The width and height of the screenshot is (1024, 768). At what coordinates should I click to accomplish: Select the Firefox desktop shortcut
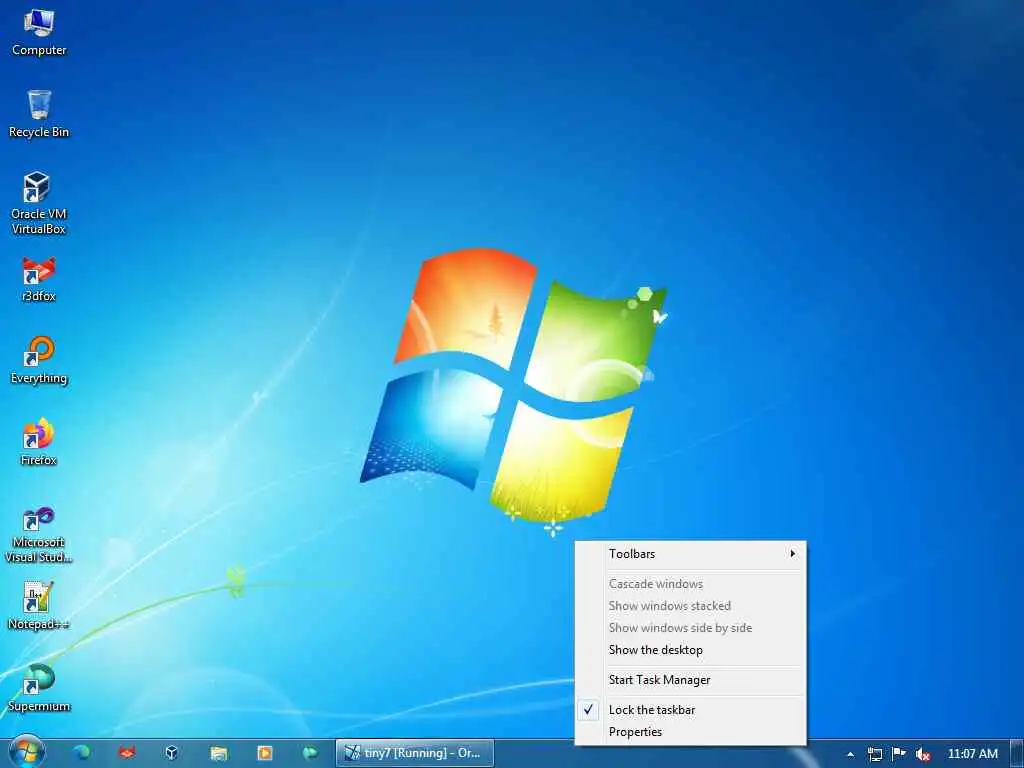(39, 442)
